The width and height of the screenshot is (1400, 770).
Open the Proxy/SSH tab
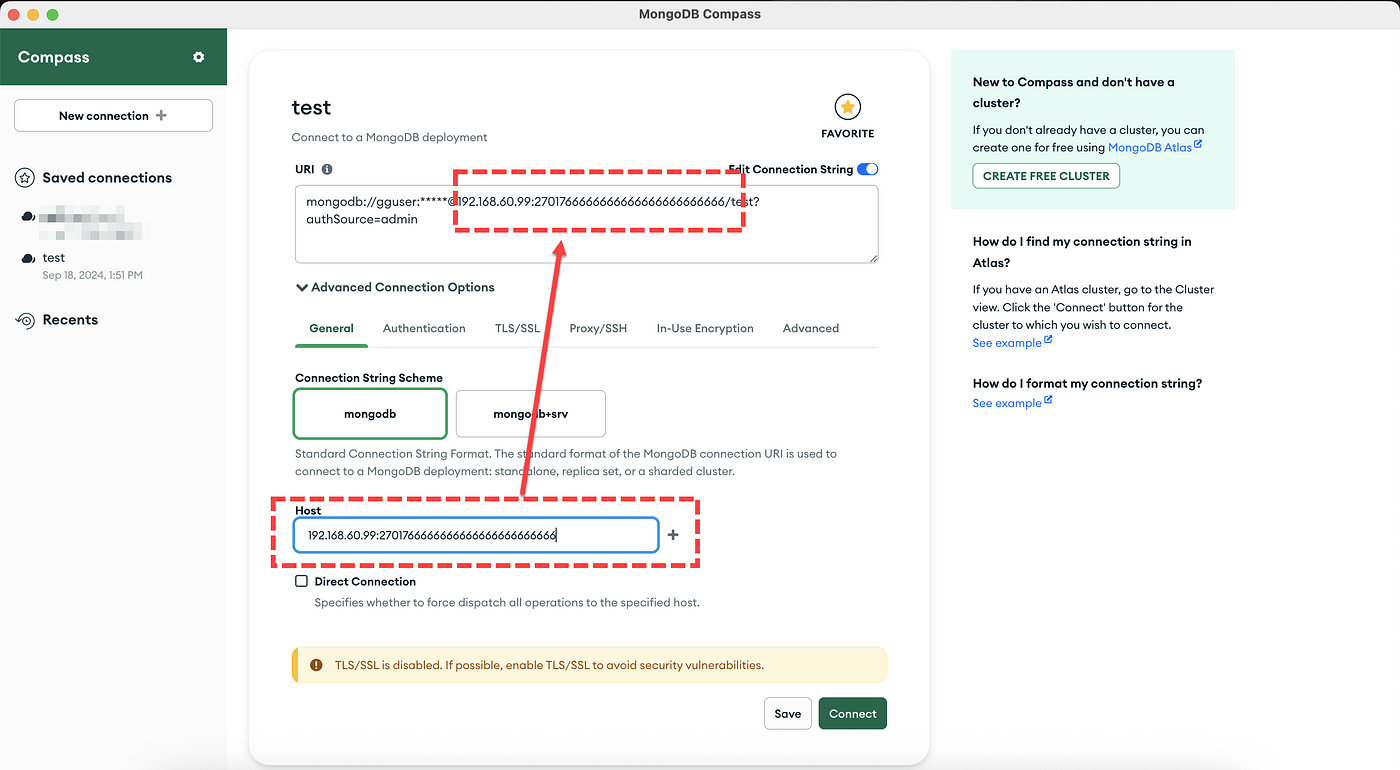tap(598, 328)
